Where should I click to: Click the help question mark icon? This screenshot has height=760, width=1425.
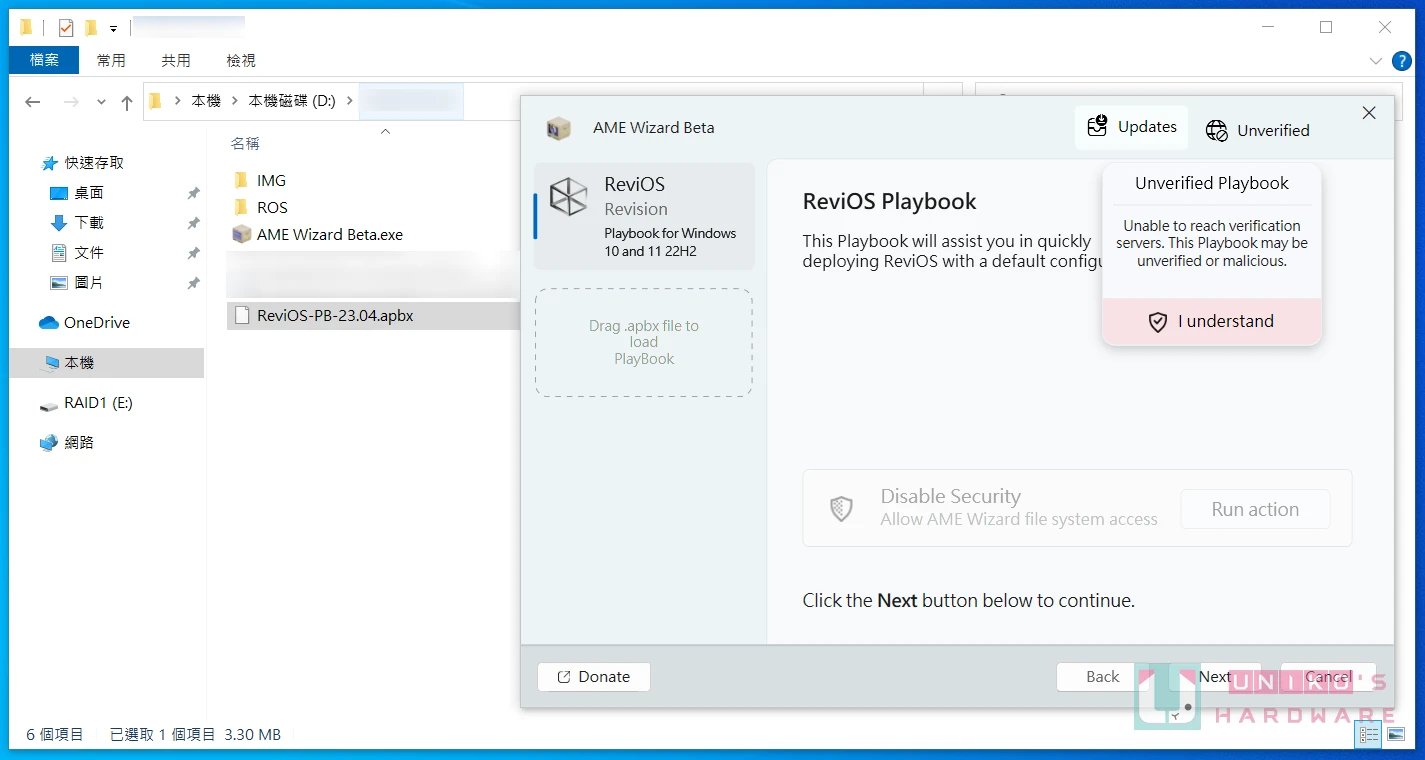[1402, 61]
